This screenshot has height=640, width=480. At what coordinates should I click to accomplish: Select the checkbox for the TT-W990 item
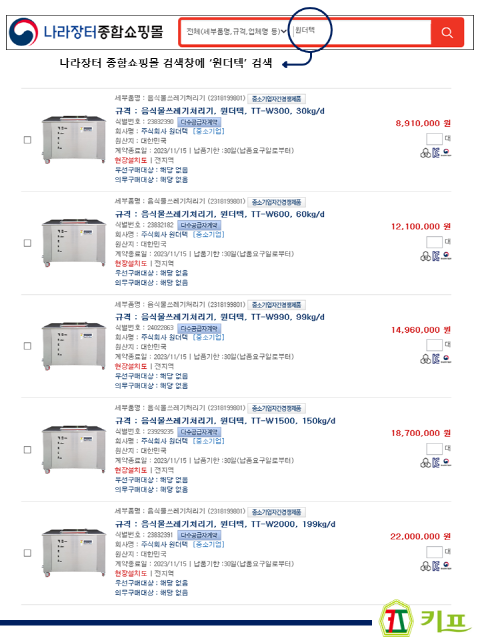click(27, 346)
